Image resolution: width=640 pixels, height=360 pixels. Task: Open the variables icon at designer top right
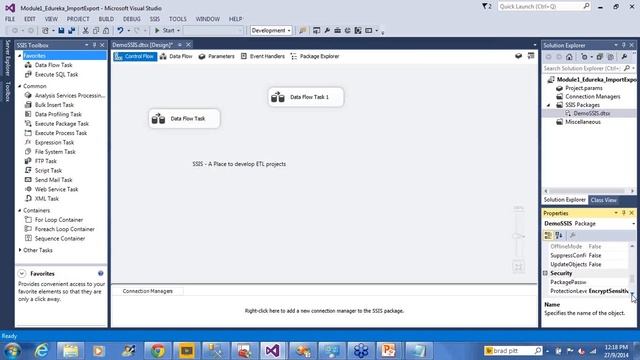(518, 56)
